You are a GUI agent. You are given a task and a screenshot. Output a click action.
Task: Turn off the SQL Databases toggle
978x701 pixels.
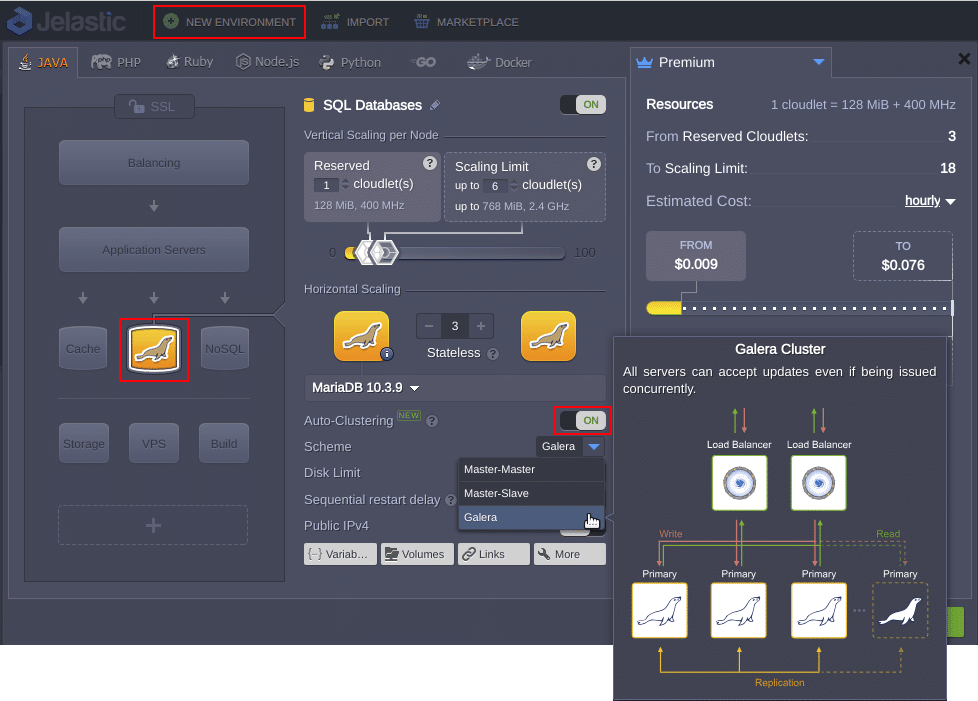point(583,105)
